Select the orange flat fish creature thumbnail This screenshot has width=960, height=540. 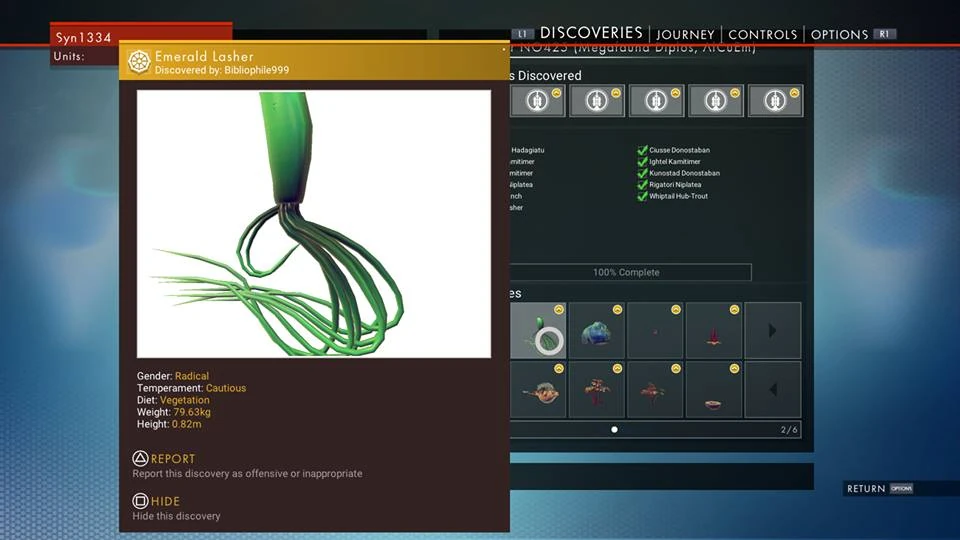click(538, 389)
